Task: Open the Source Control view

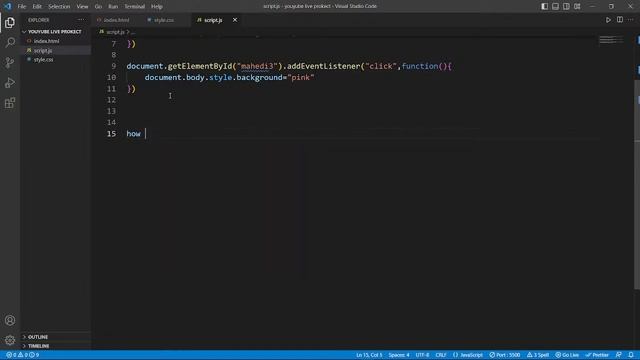Action: [x=10, y=62]
